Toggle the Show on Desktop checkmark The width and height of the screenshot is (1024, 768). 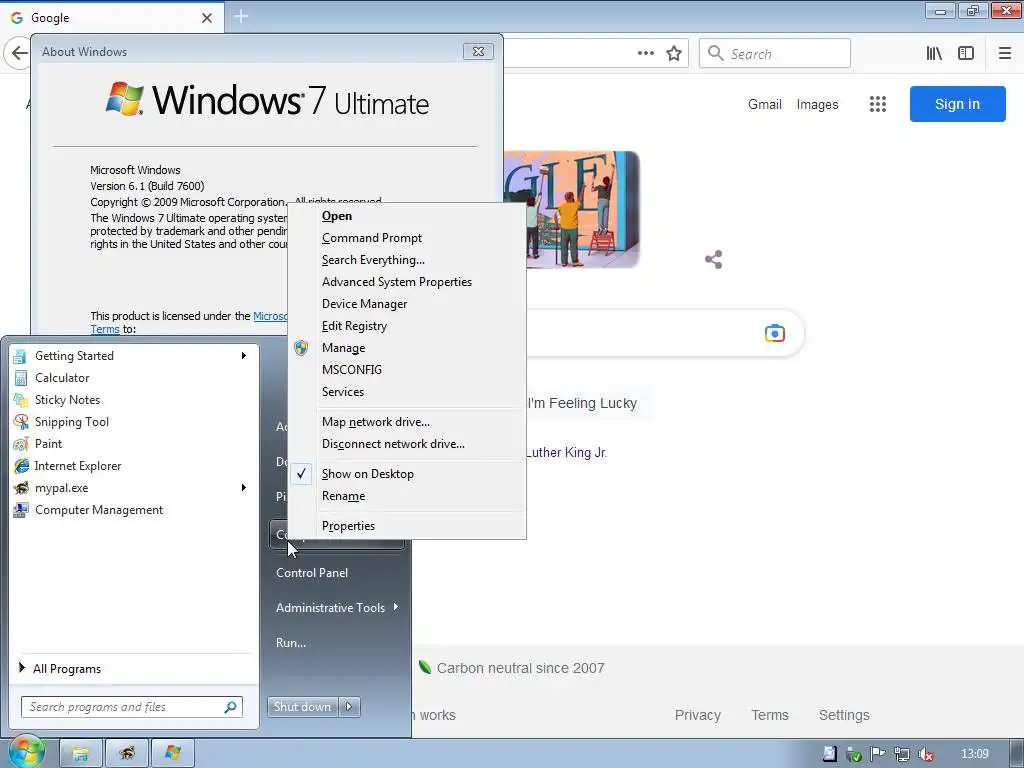(300, 473)
